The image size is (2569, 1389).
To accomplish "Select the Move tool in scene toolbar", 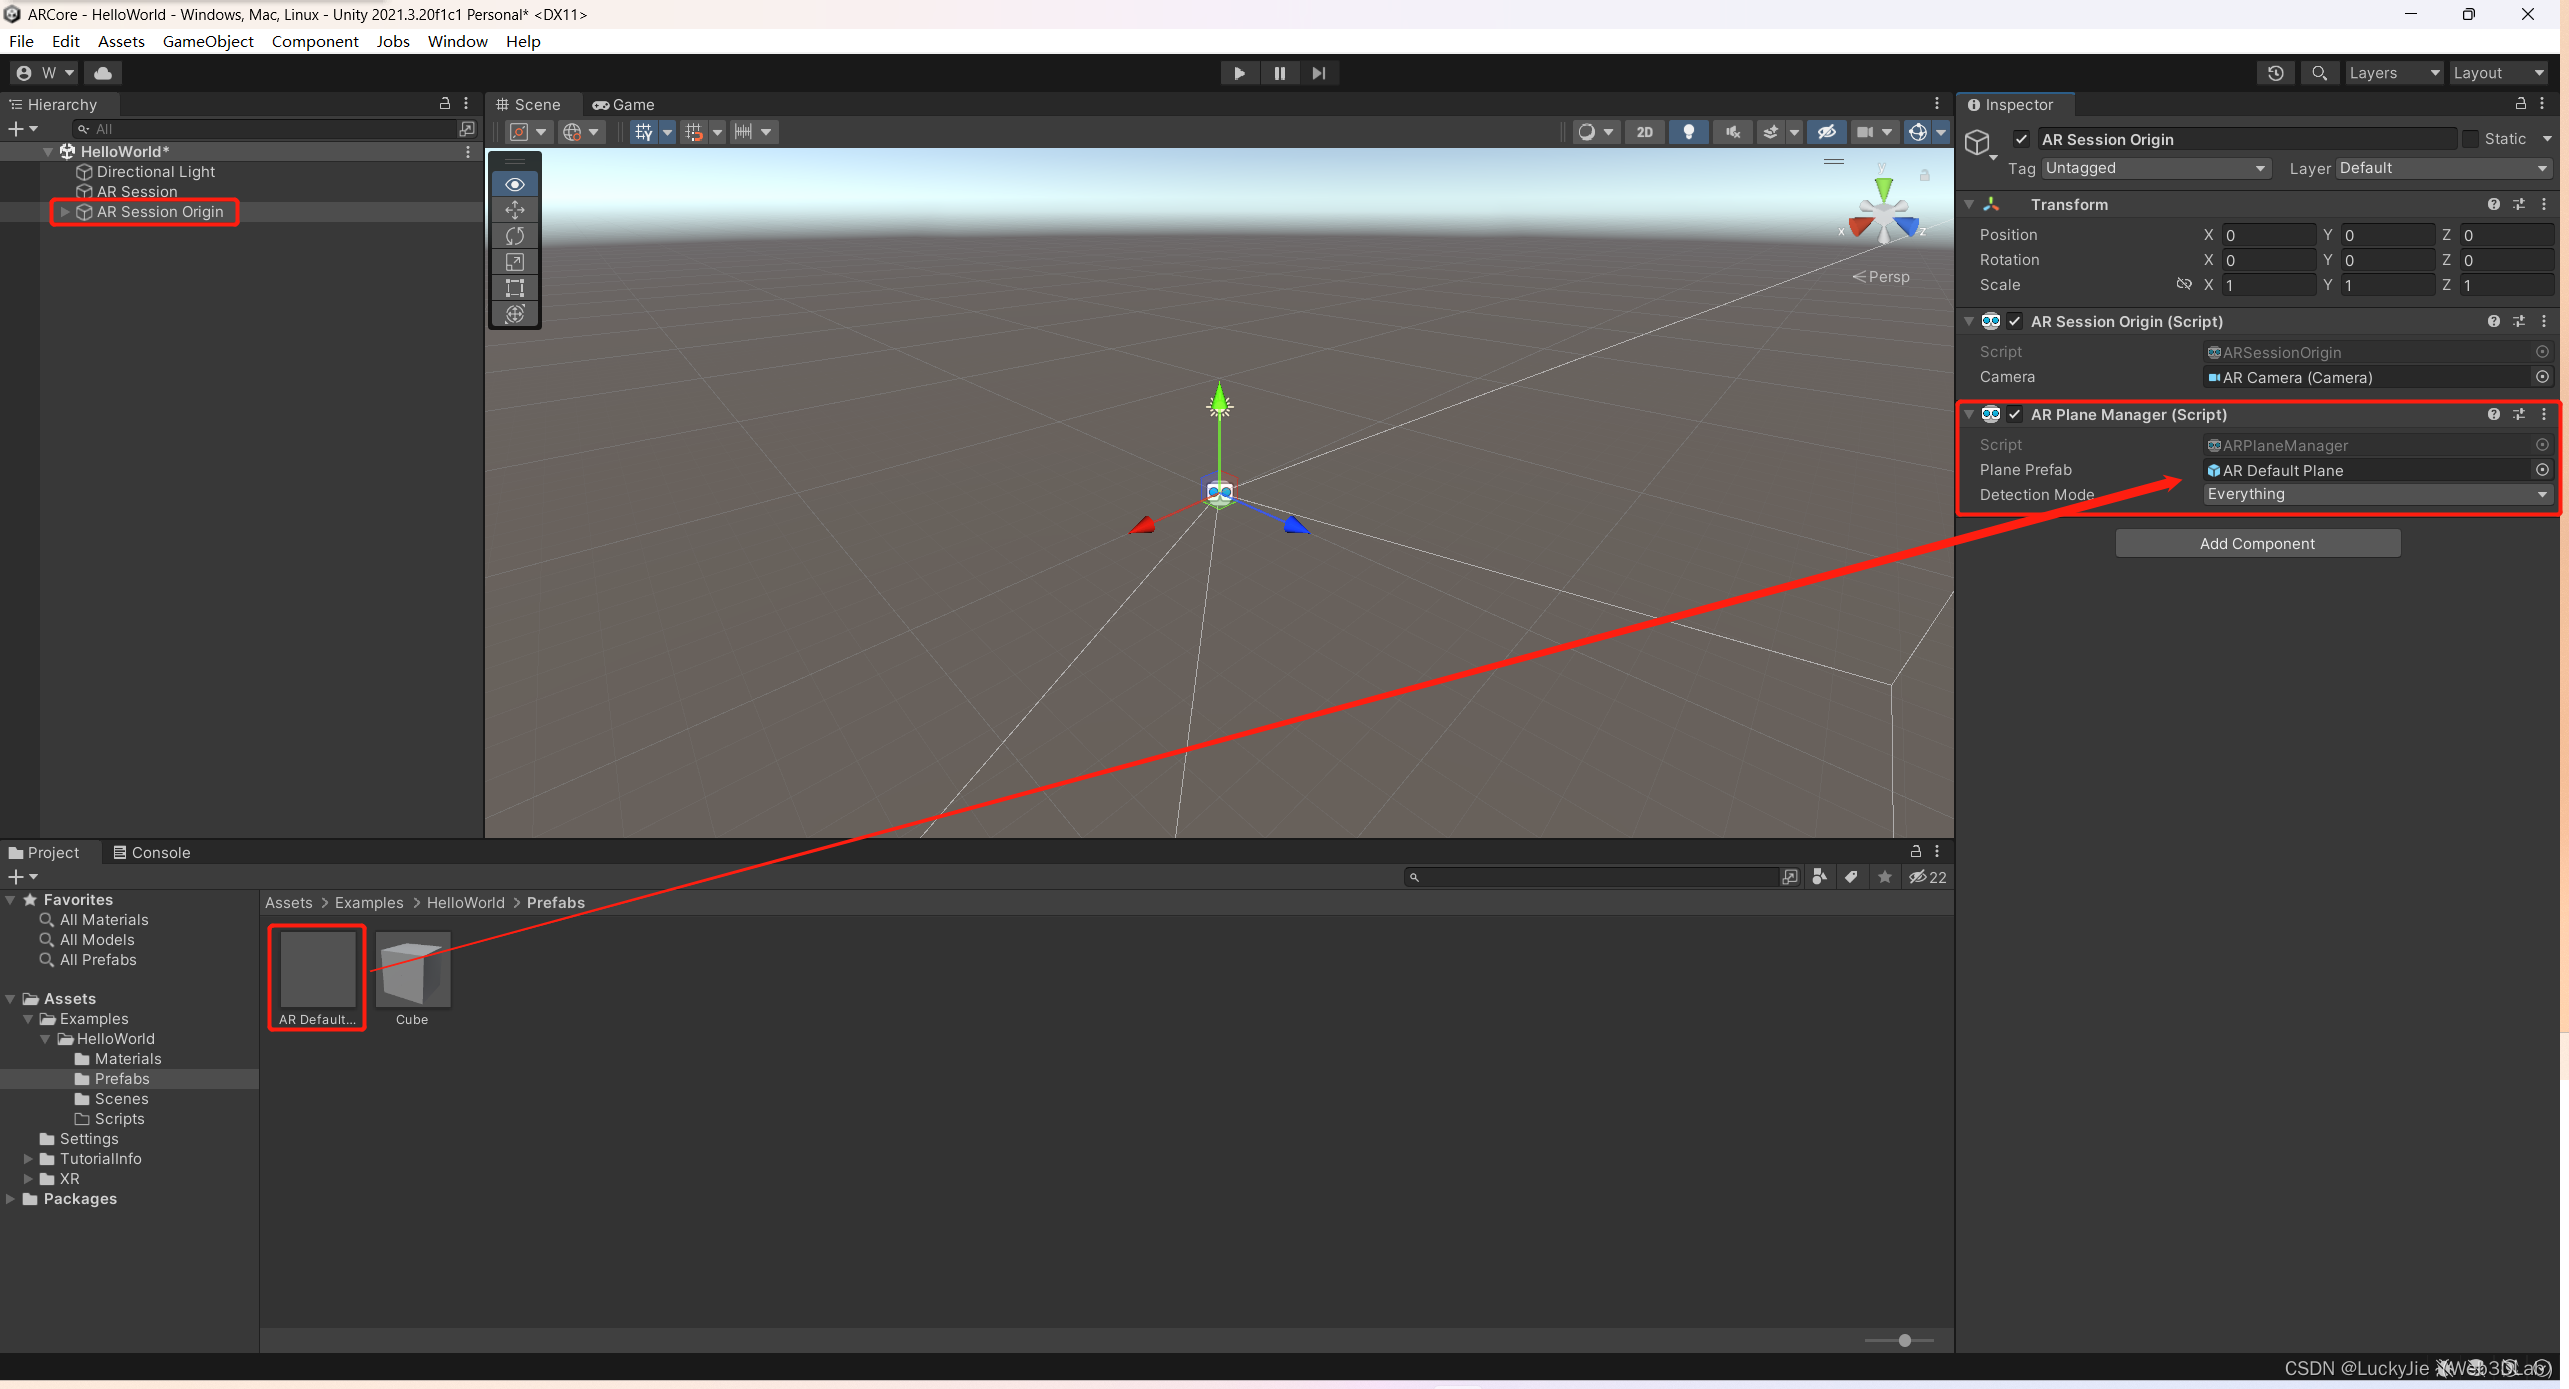I will (515, 210).
